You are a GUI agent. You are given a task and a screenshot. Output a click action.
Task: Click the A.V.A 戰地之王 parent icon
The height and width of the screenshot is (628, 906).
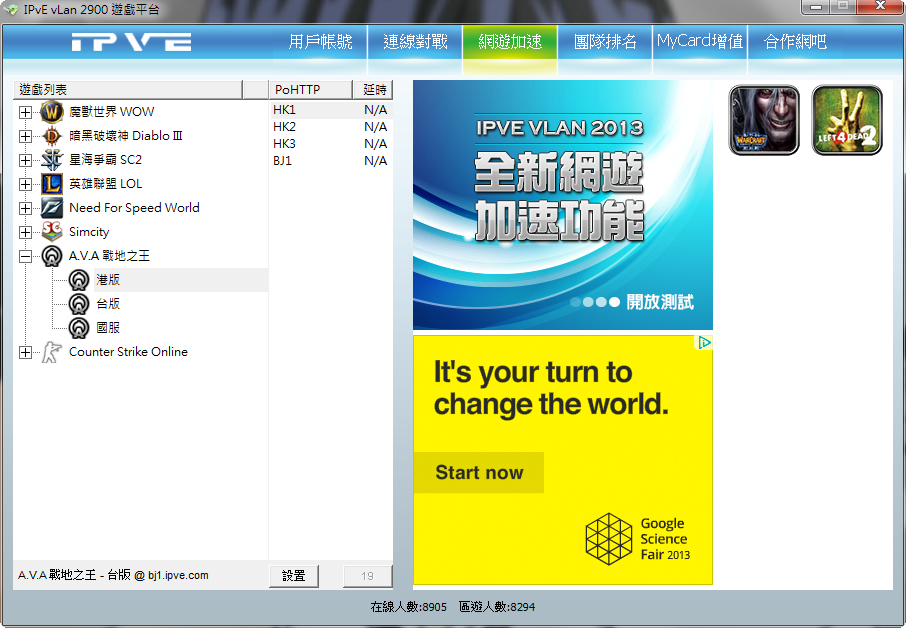tap(51, 256)
